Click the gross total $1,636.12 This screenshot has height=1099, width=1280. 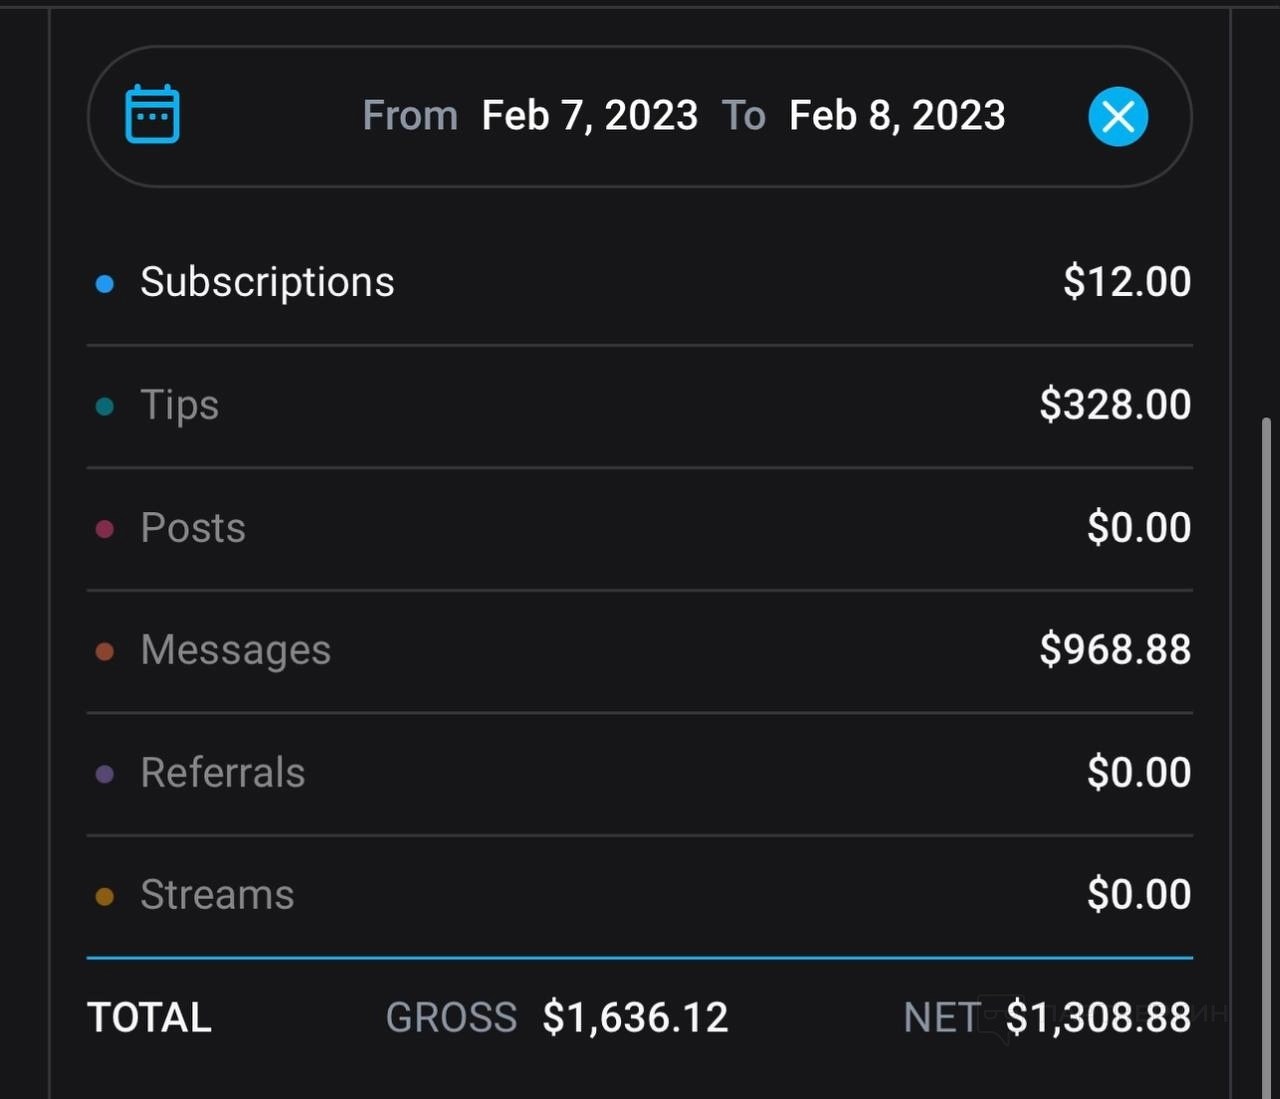[x=635, y=1018]
